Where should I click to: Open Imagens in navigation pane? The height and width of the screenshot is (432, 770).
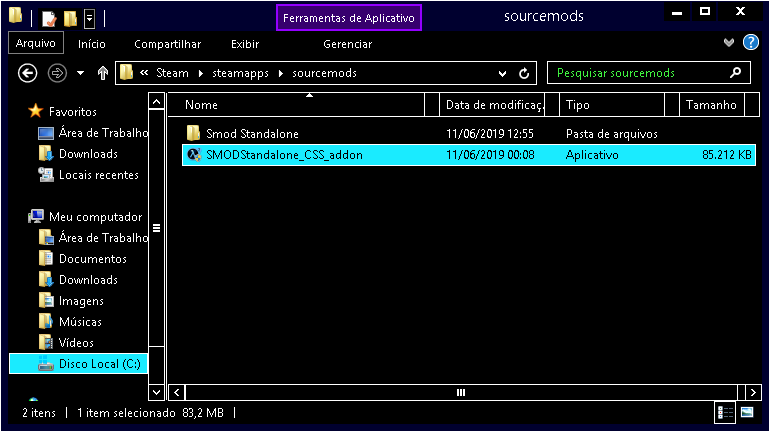point(81,301)
